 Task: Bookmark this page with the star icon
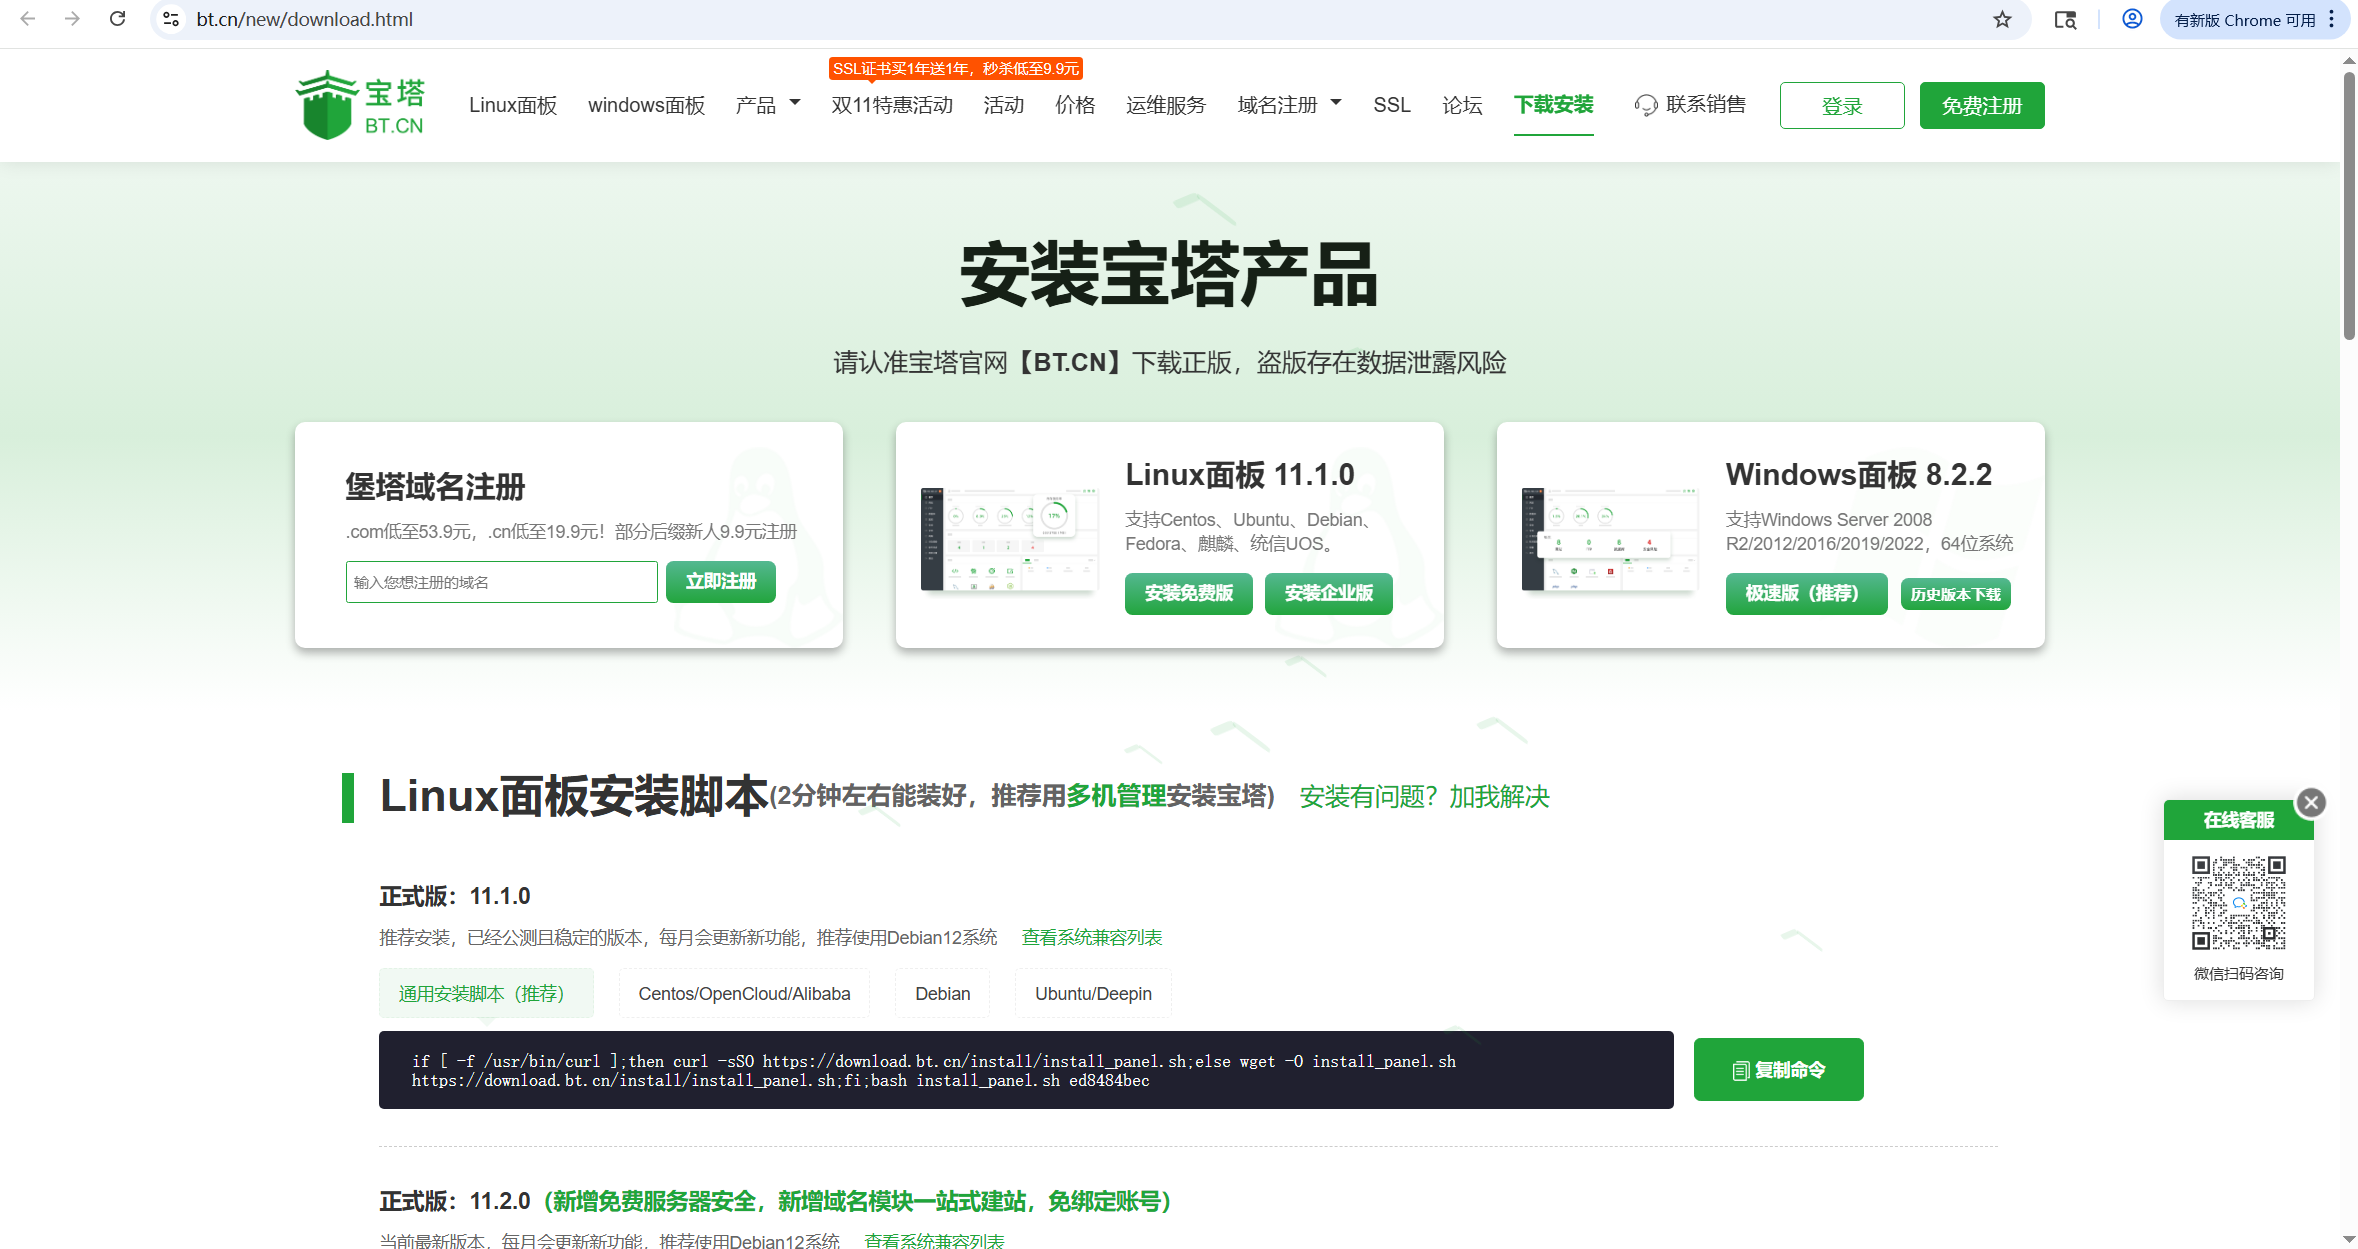[2001, 20]
